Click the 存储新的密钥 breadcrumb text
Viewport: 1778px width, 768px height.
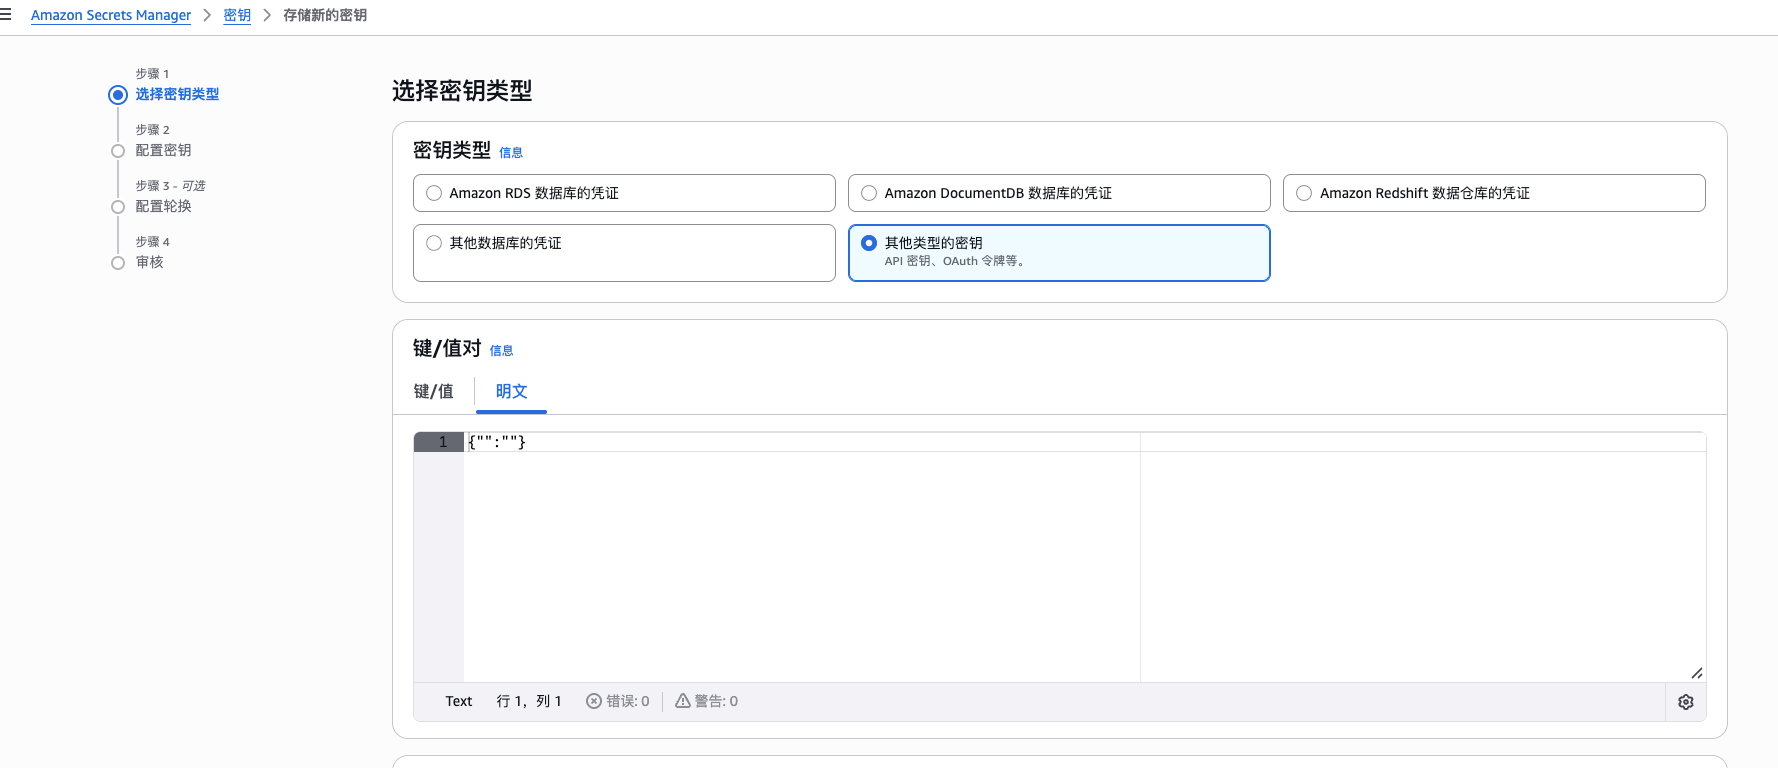325,15
